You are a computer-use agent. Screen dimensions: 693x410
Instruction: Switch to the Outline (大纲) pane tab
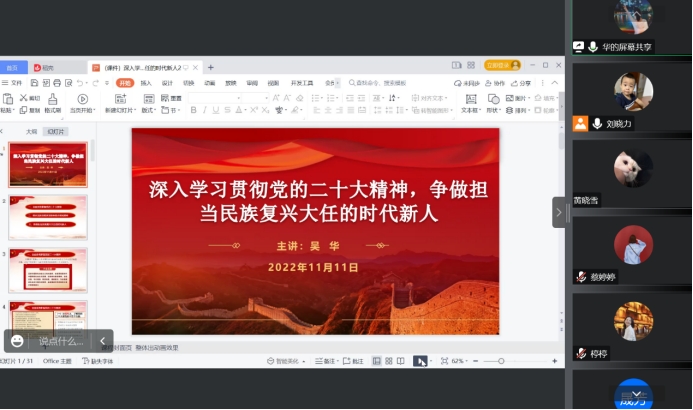(x=31, y=131)
